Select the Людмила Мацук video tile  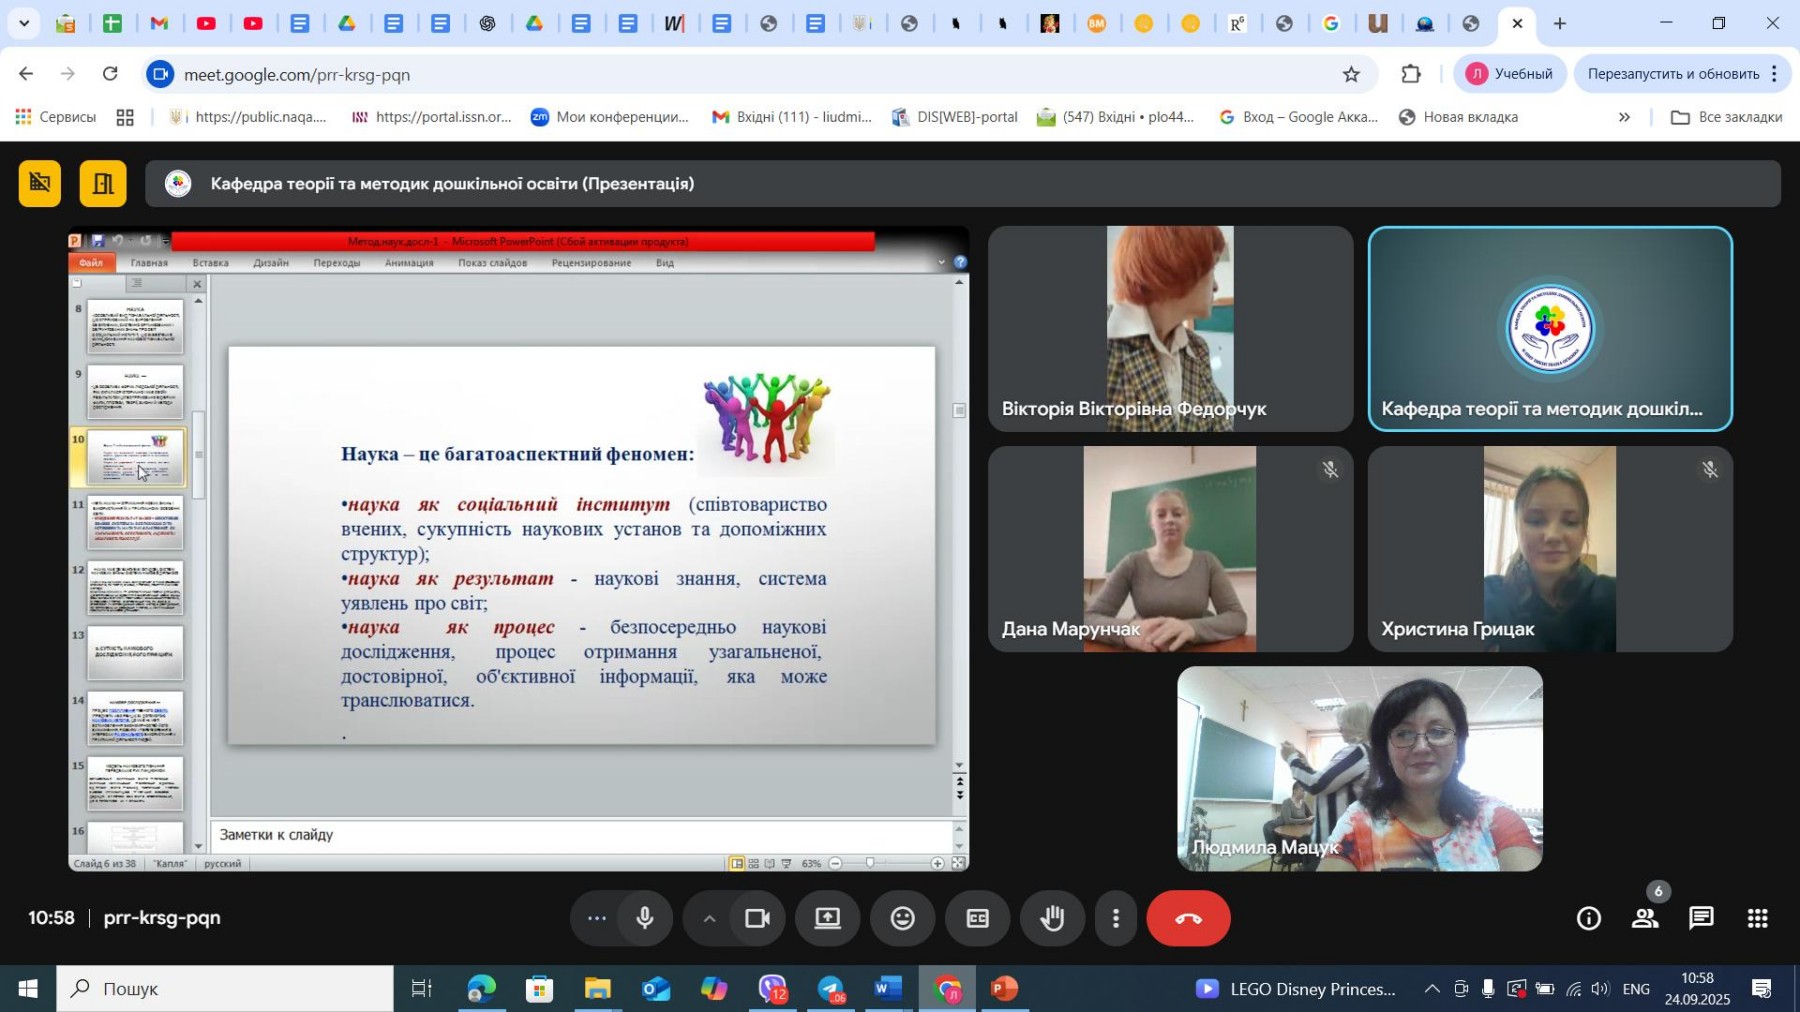click(1359, 768)
